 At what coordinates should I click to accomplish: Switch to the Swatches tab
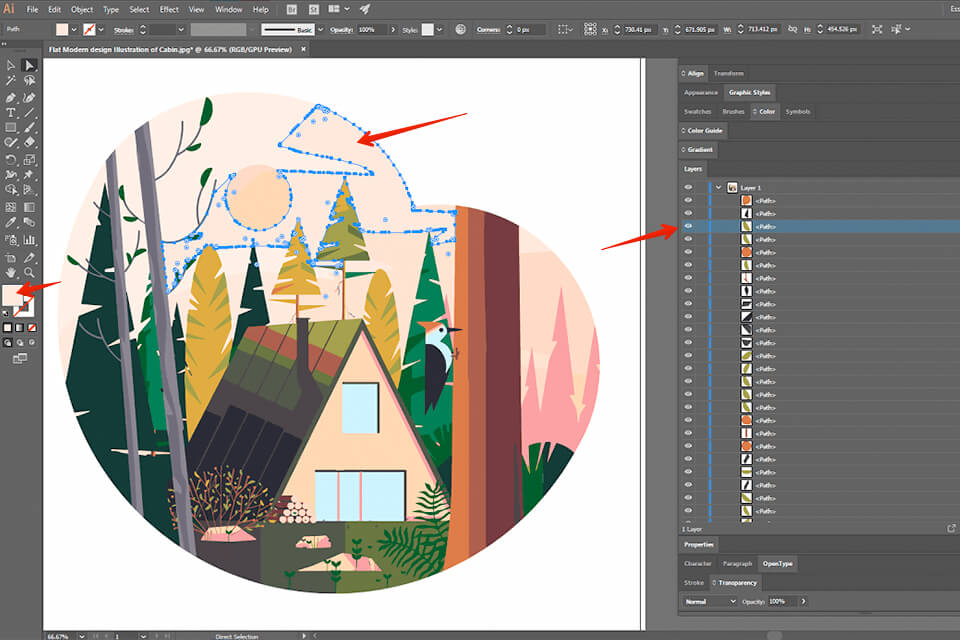697,111
